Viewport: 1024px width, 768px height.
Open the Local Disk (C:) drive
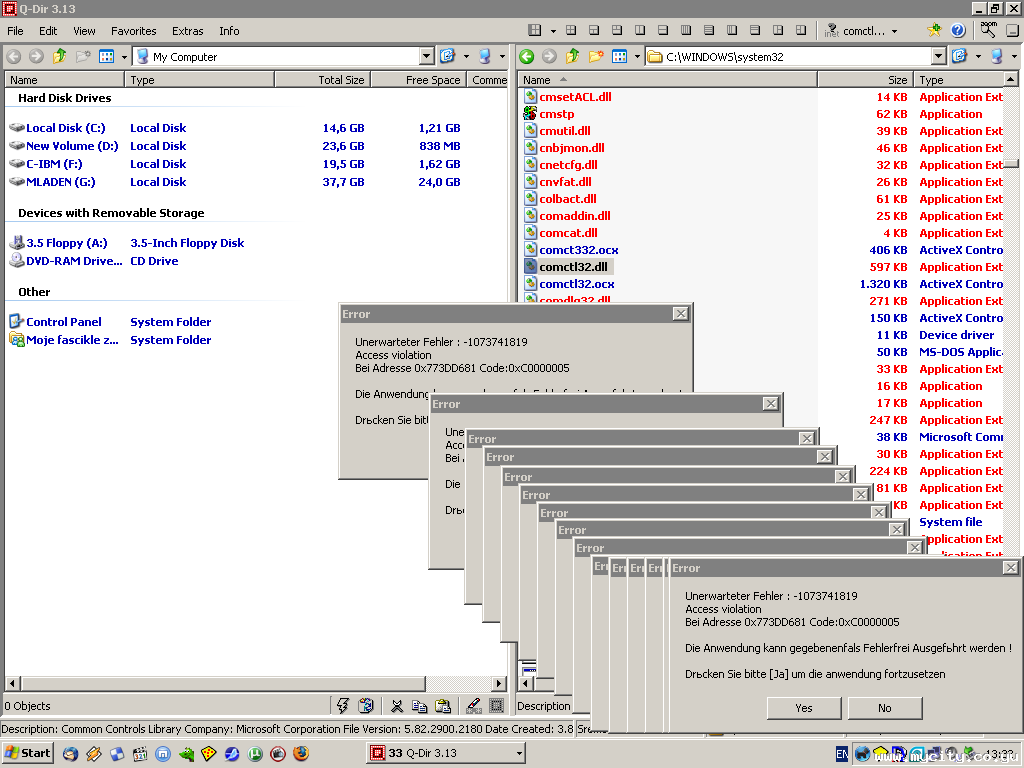[65, 128]
